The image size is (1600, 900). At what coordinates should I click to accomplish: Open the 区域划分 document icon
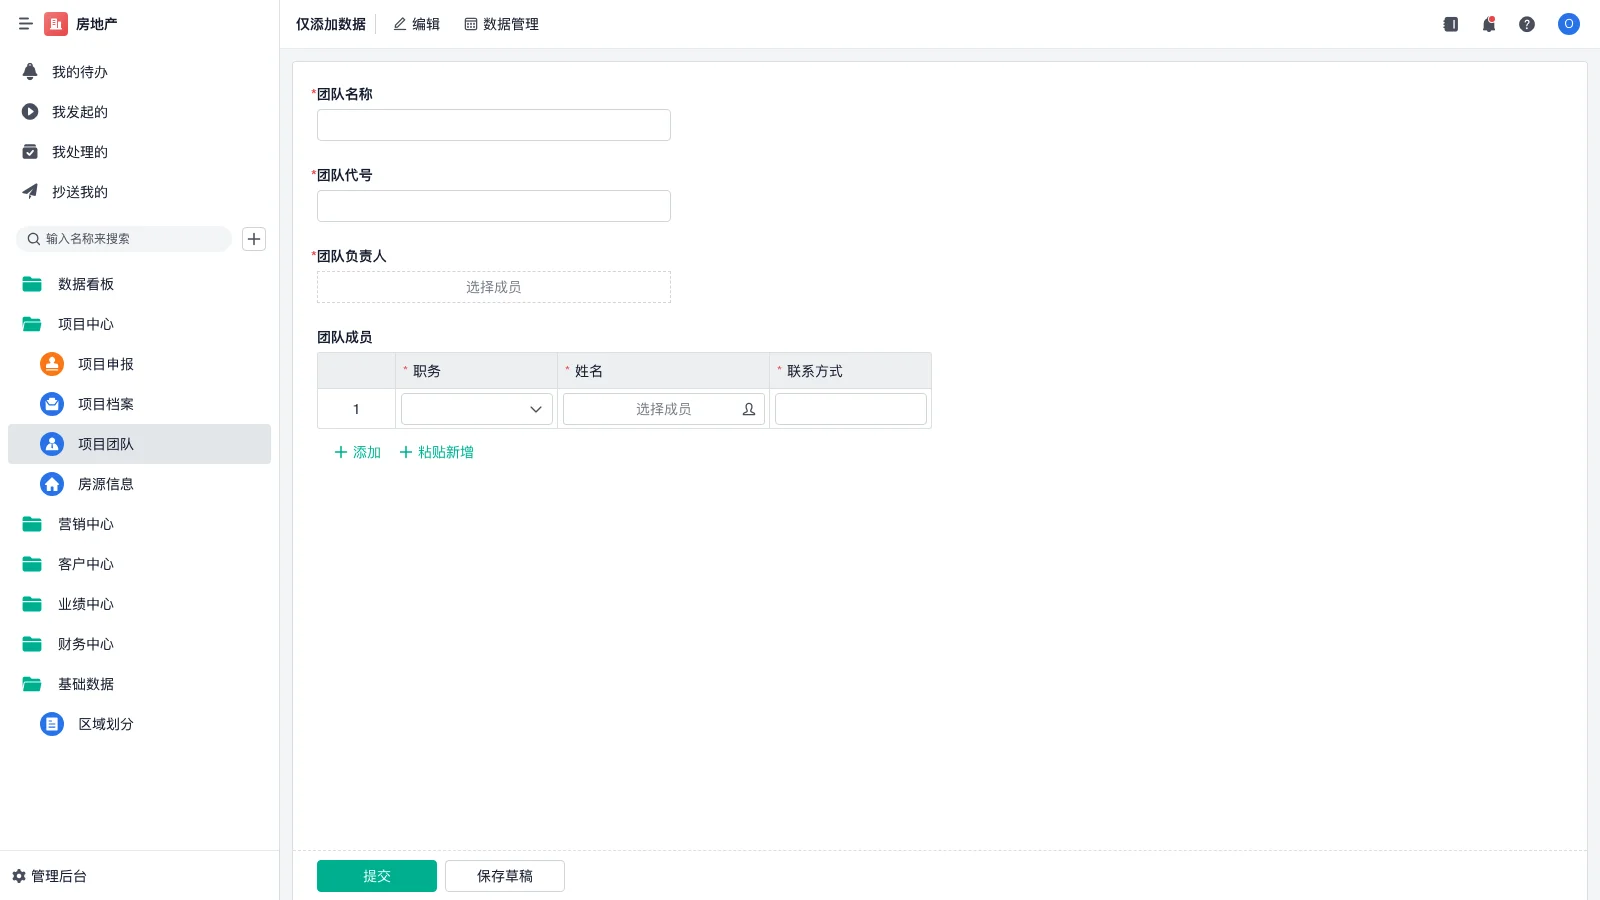[x=51, y=724]
